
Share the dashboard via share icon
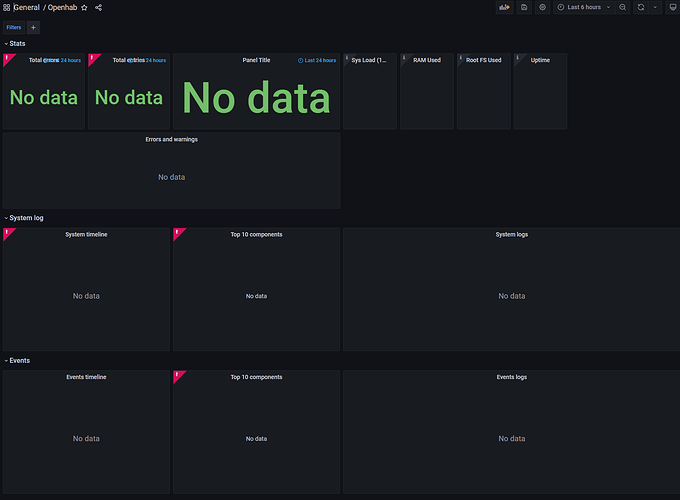coord(98,7)
